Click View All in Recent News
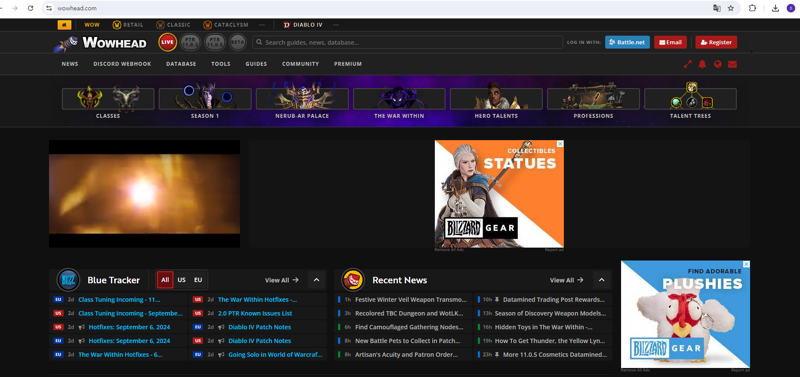Screen dimensions: 800x377 (x=566, y=280)
